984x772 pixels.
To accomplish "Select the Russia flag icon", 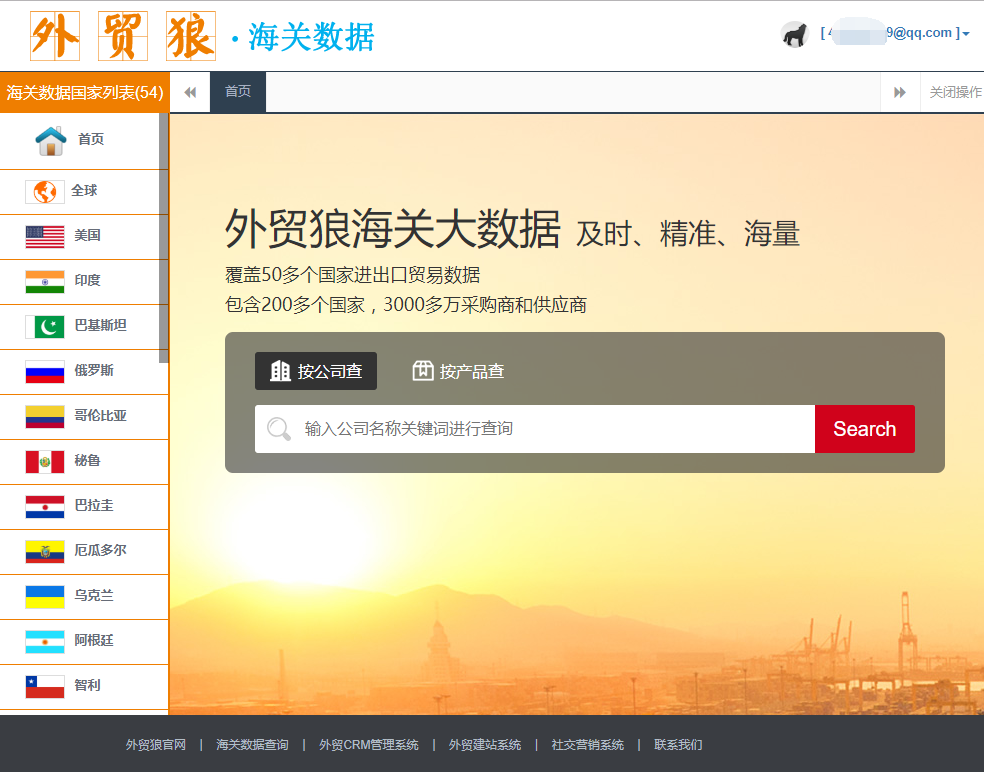I will (45, 372).
